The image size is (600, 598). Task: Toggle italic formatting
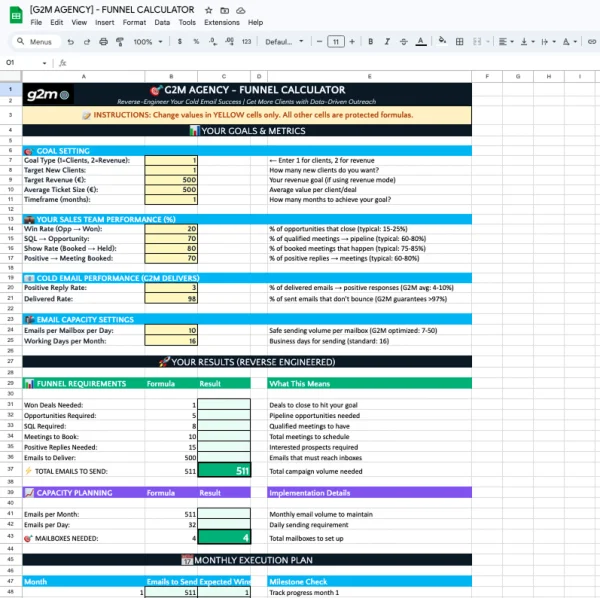pyautogui.click(x=386, y=42)
